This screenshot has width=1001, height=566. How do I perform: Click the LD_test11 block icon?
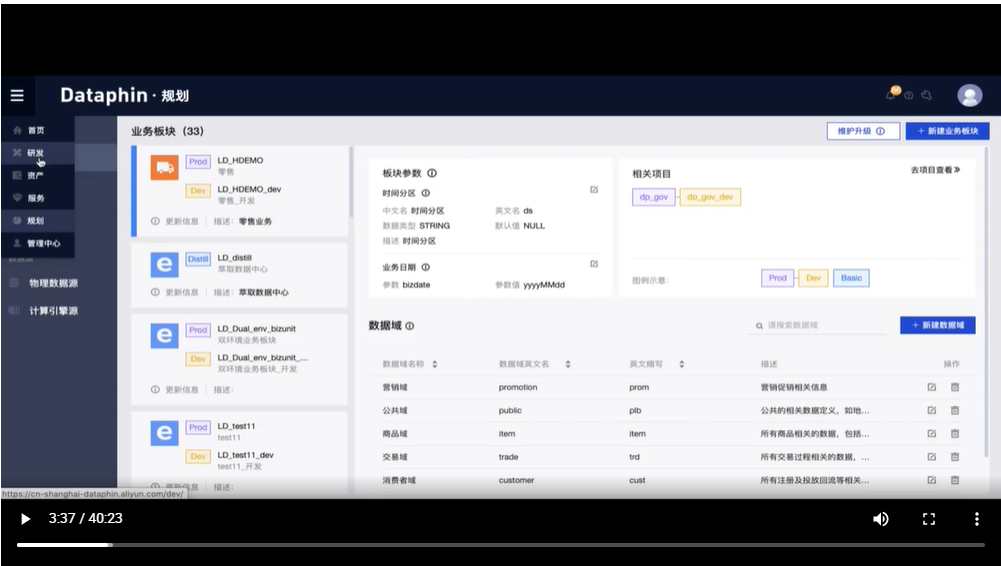coord(164,433)
